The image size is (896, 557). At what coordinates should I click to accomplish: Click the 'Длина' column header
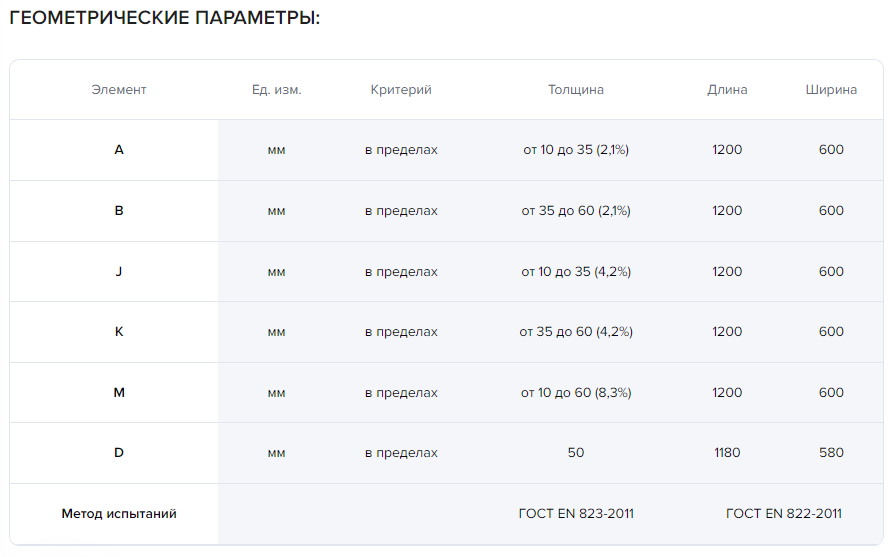click(x=727, y=90)
